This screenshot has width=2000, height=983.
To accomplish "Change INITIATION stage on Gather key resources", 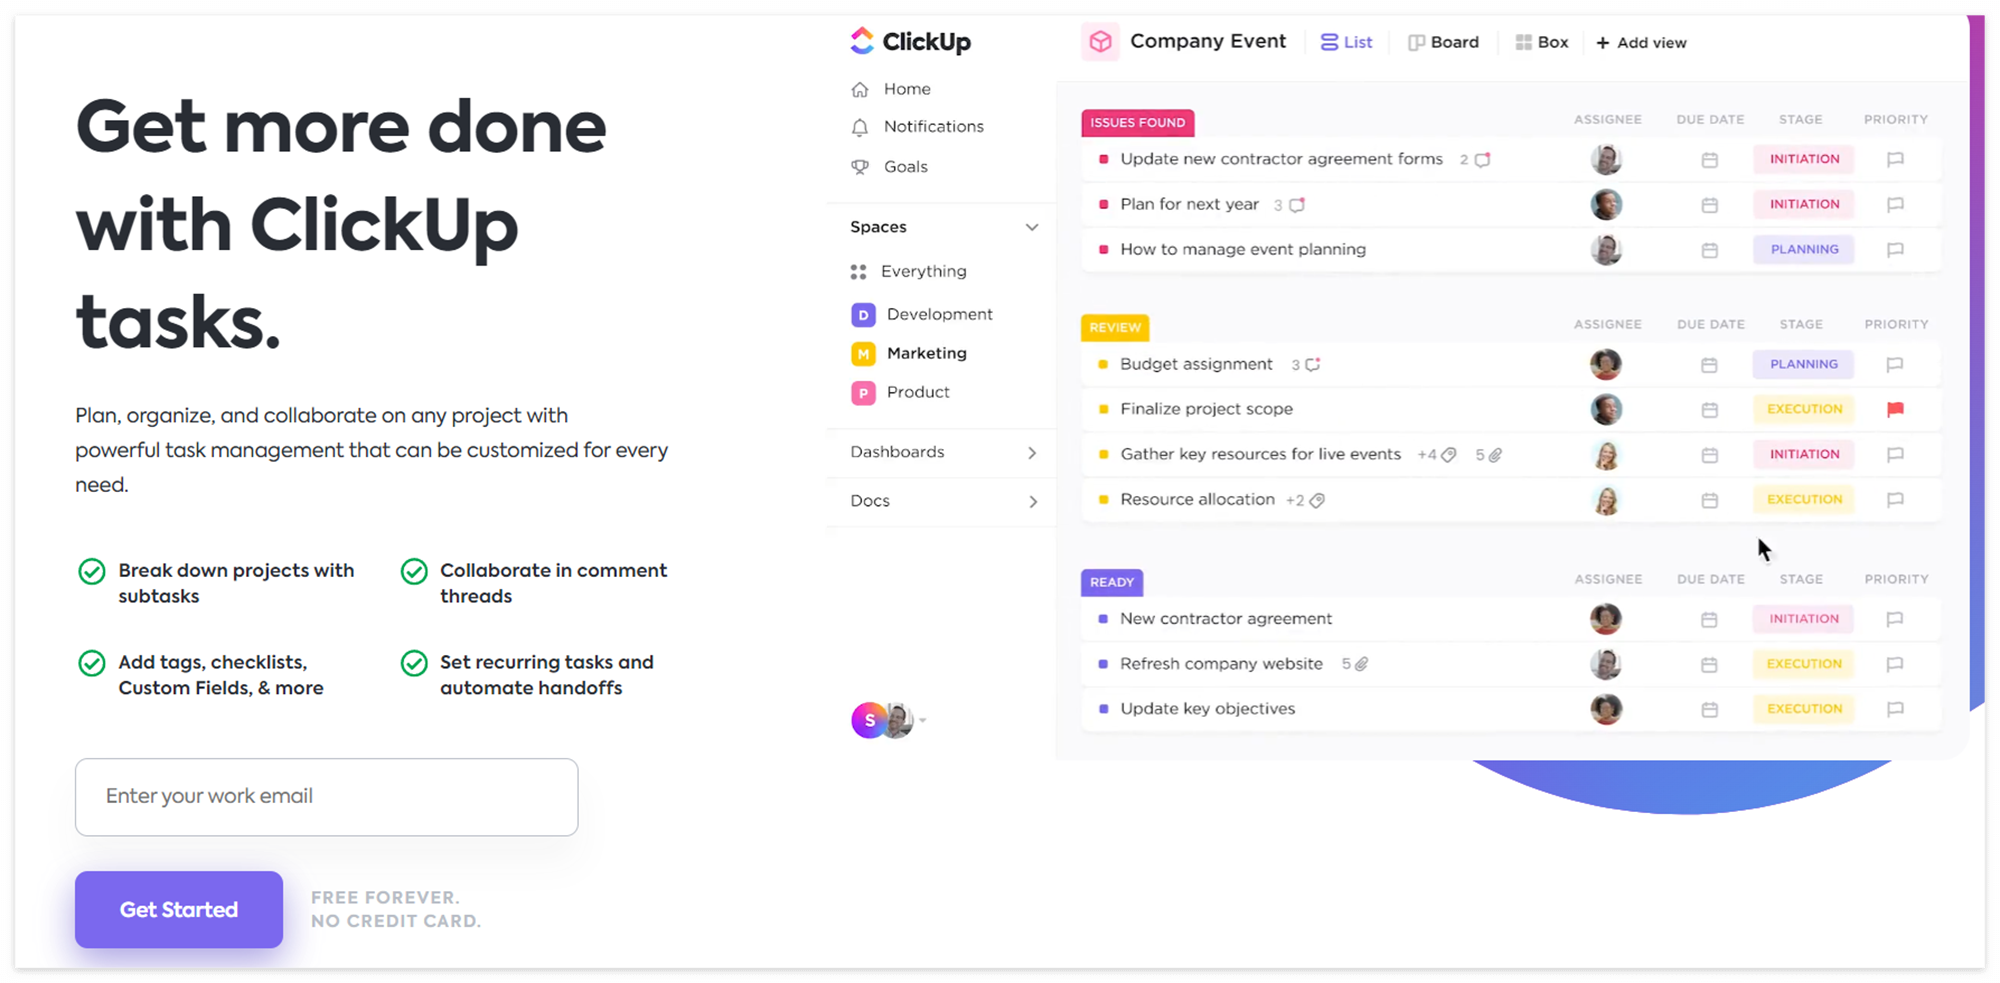I will (1804, 454).
